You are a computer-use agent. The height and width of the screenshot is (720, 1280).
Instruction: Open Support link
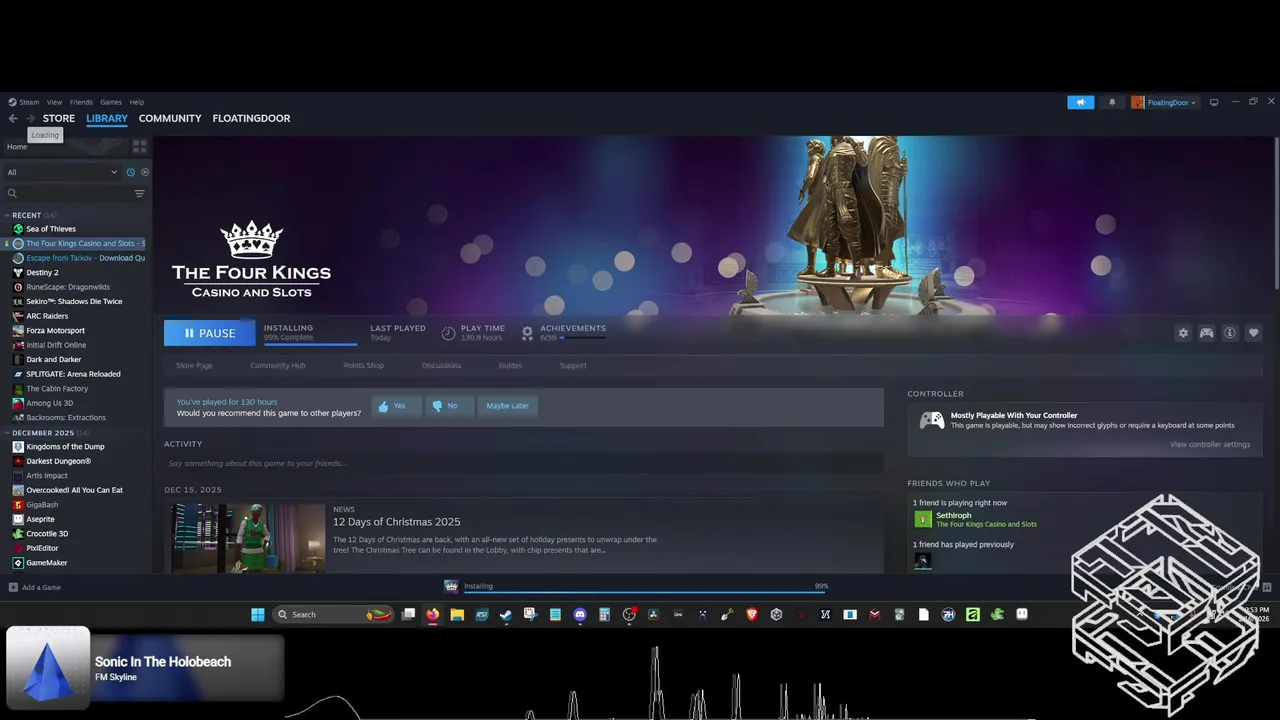(573, 365)
